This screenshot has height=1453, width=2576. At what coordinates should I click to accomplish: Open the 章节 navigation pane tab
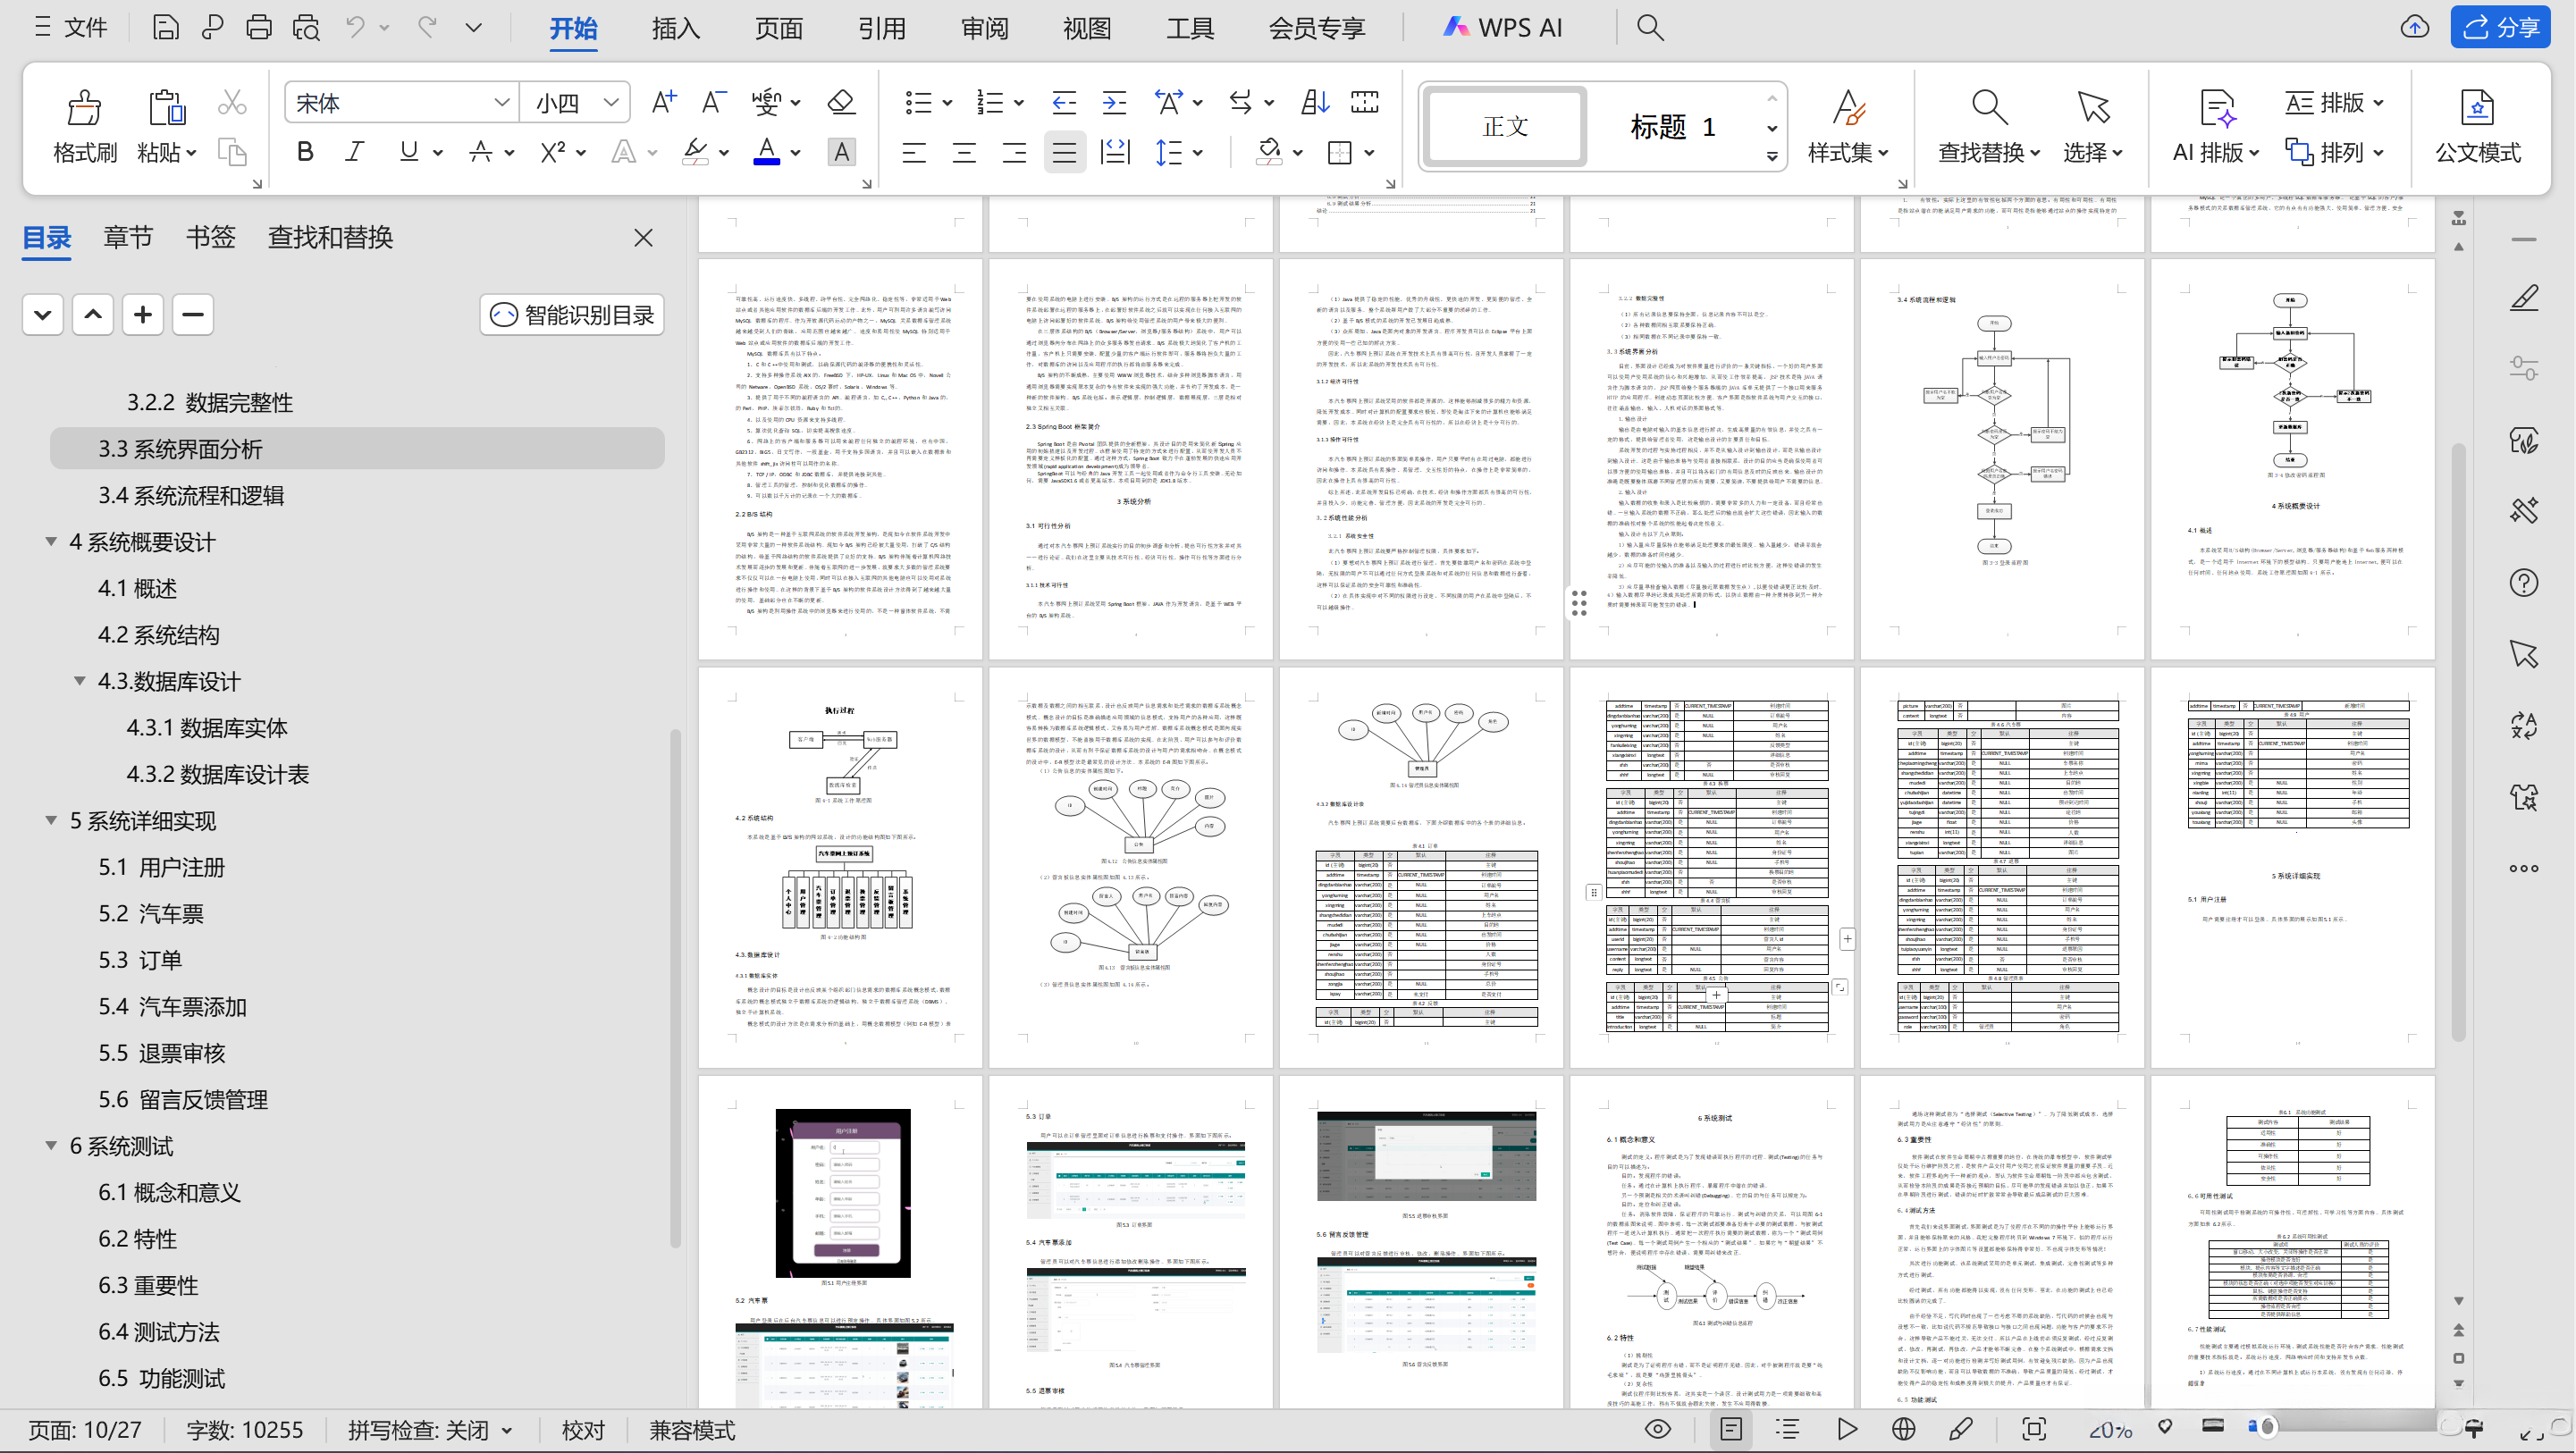point(128,237)
